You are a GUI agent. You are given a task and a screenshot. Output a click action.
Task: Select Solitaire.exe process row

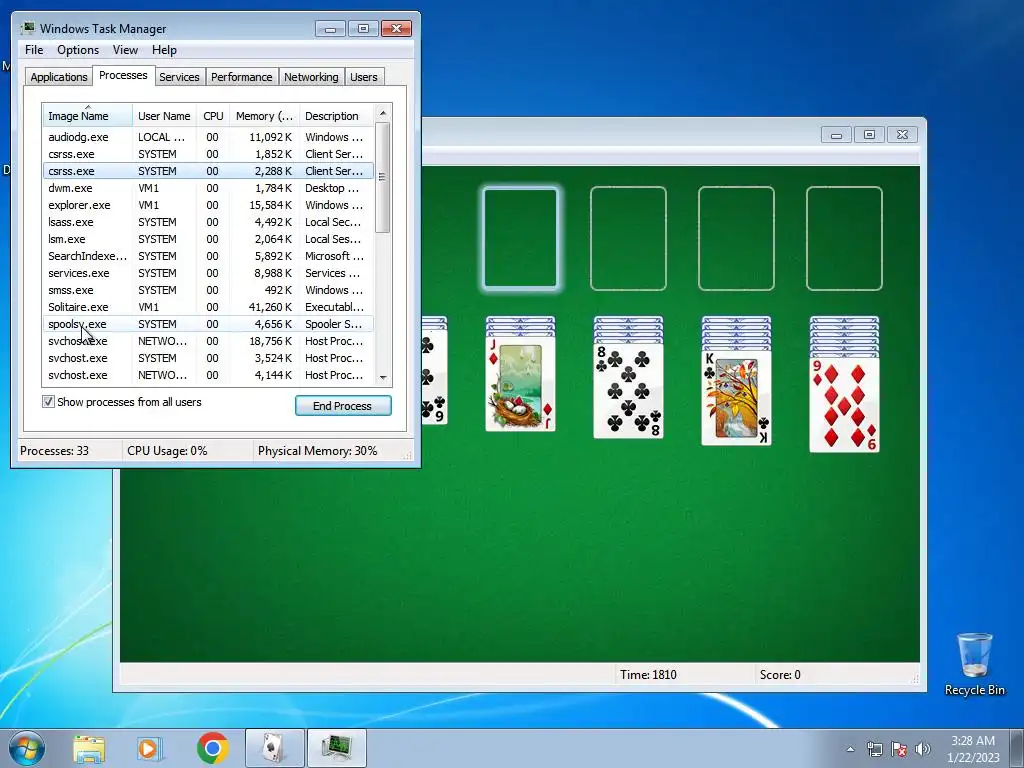(x=208, y=307)
